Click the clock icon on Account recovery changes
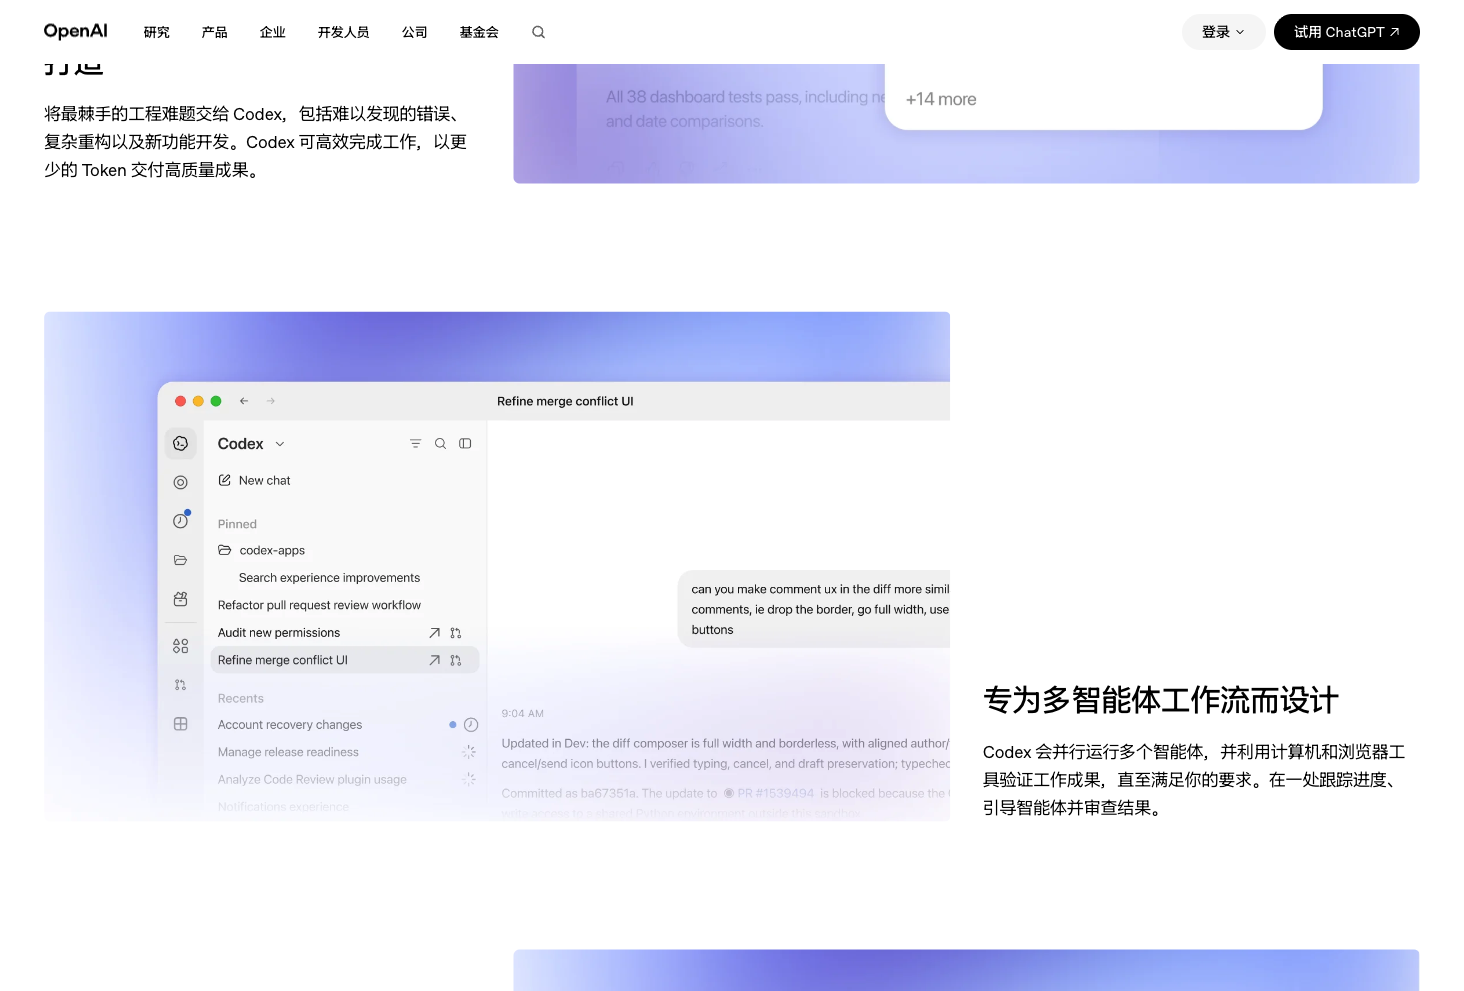1464x991 pixels. tap(471, 725)
